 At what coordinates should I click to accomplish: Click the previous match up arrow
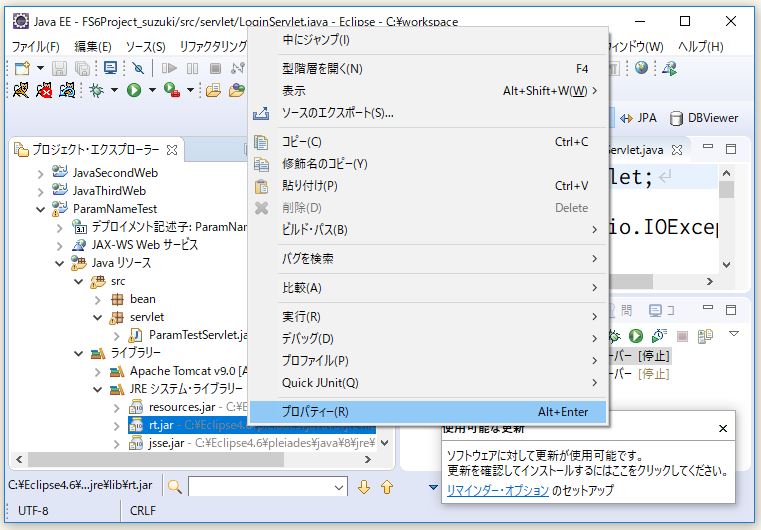(x=387, y=487)
